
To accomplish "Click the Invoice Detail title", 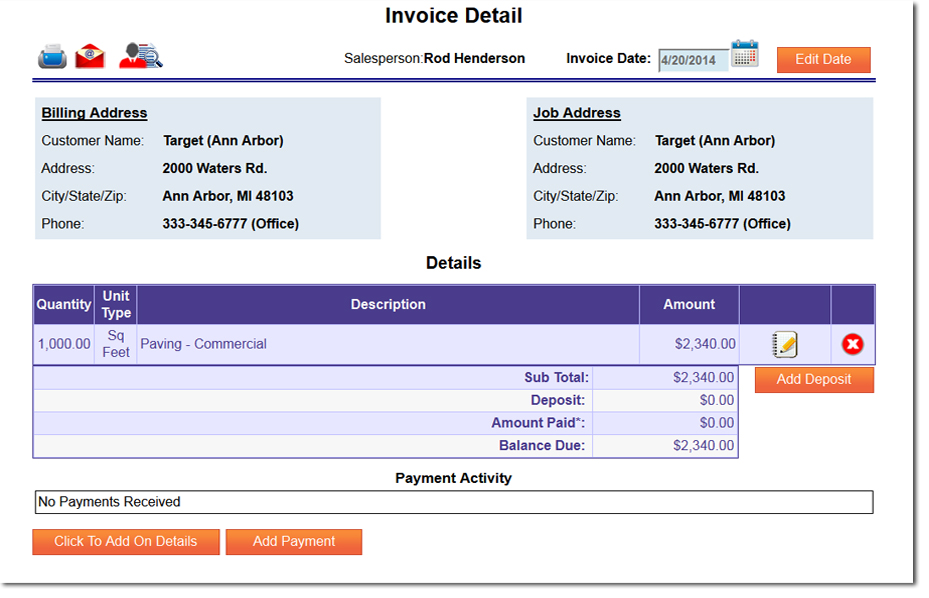I will pos(454,16).
